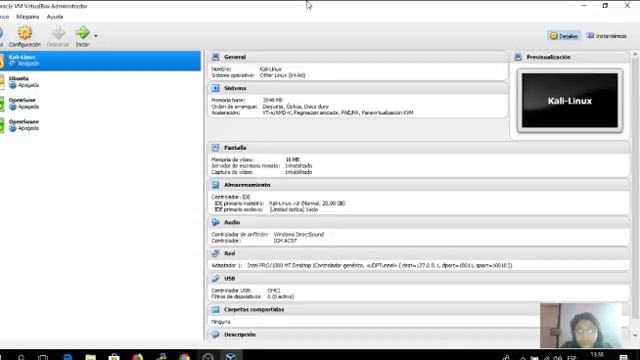Open the Máquina menu
Image resolution: width=640 pixels, height=360 pixels.
click(x=28, y=17)
